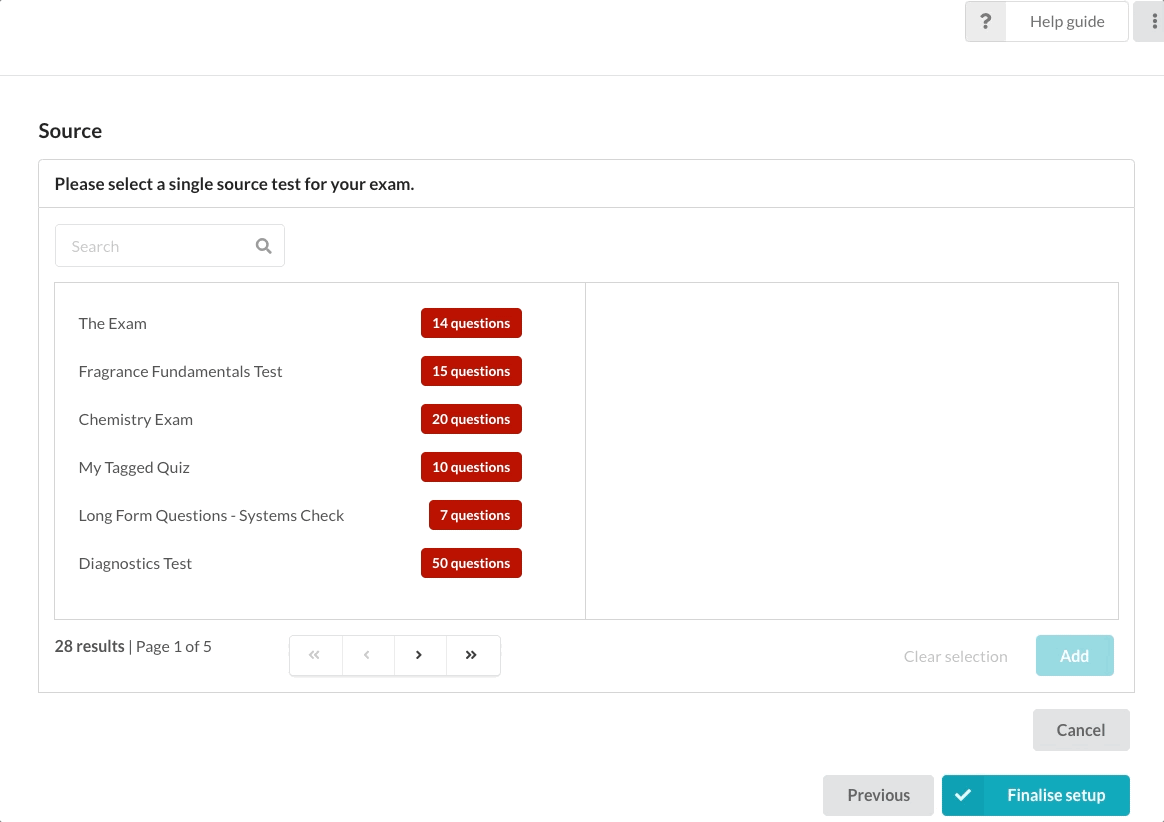Click the search magnifier icon

264,246
